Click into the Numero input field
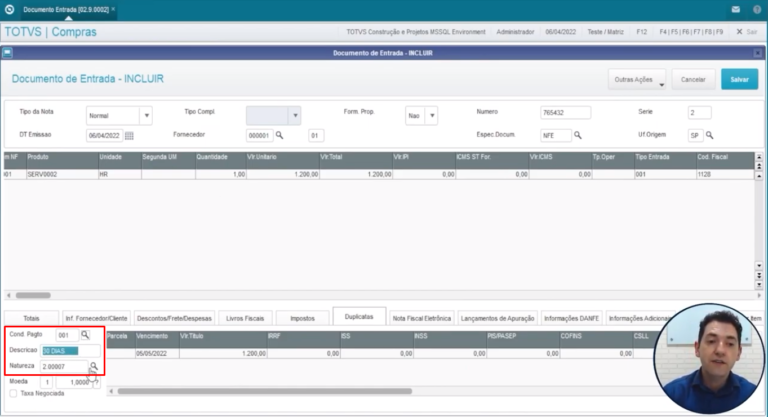Viewport: 768px width, 417px height. coord(565,112)
